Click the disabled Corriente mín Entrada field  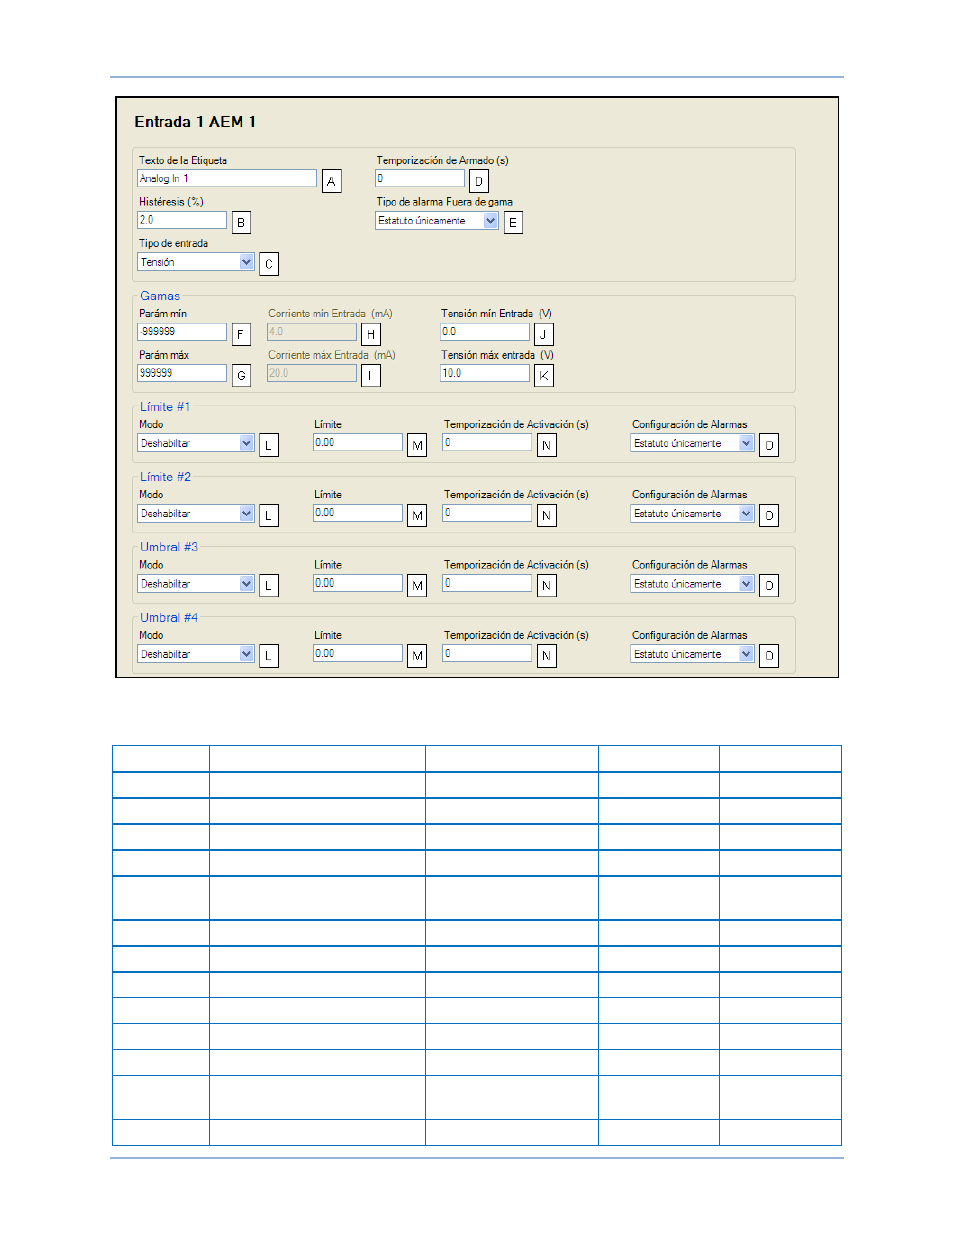(312, 332)
